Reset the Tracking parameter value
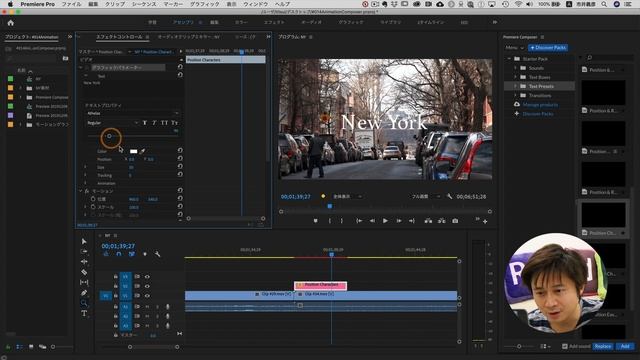 [180, 174]
